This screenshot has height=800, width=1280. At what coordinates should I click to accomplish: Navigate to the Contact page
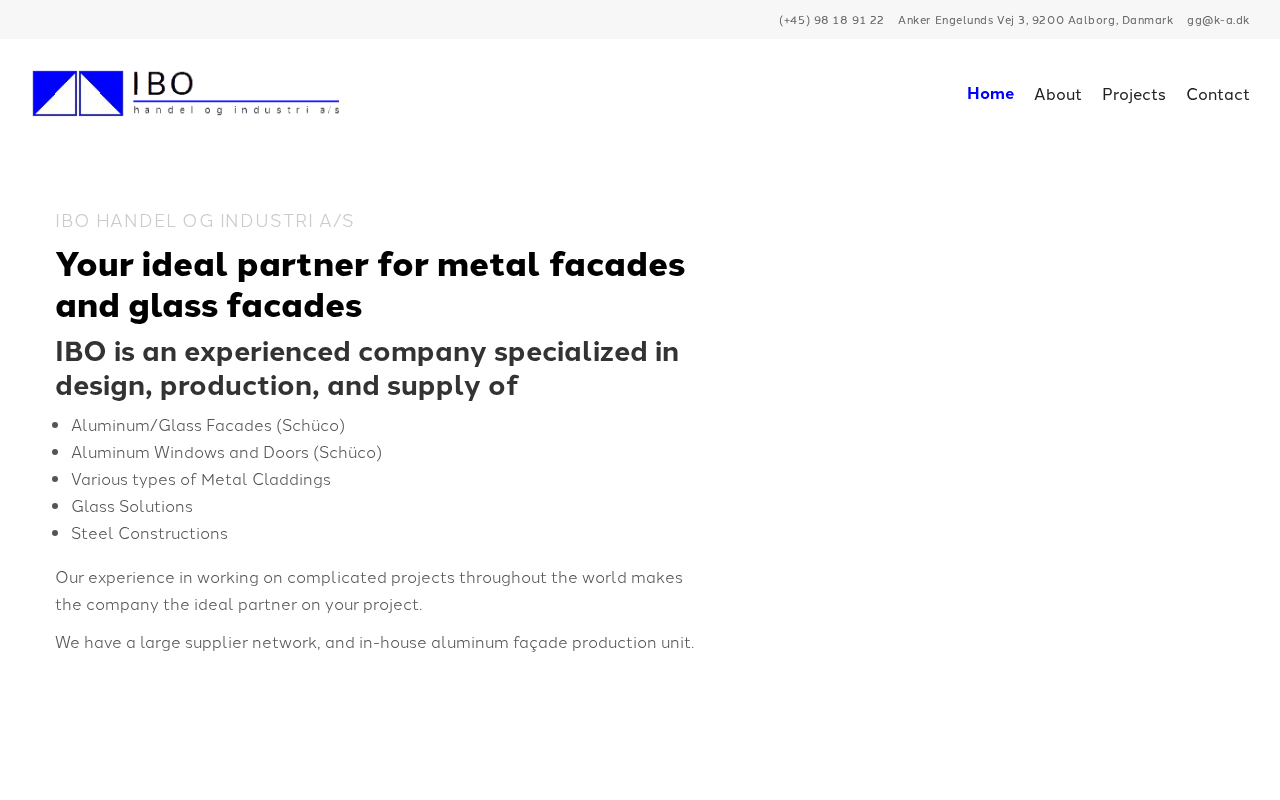(1217, 95)
